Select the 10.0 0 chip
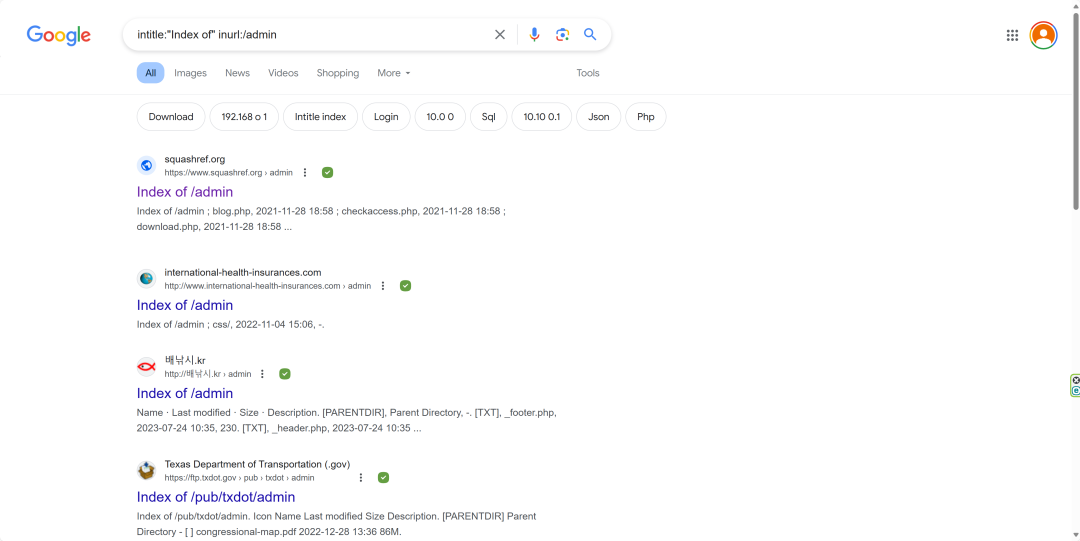The image size is (1080, 541). pyautogui.click(x=440, y=116)
